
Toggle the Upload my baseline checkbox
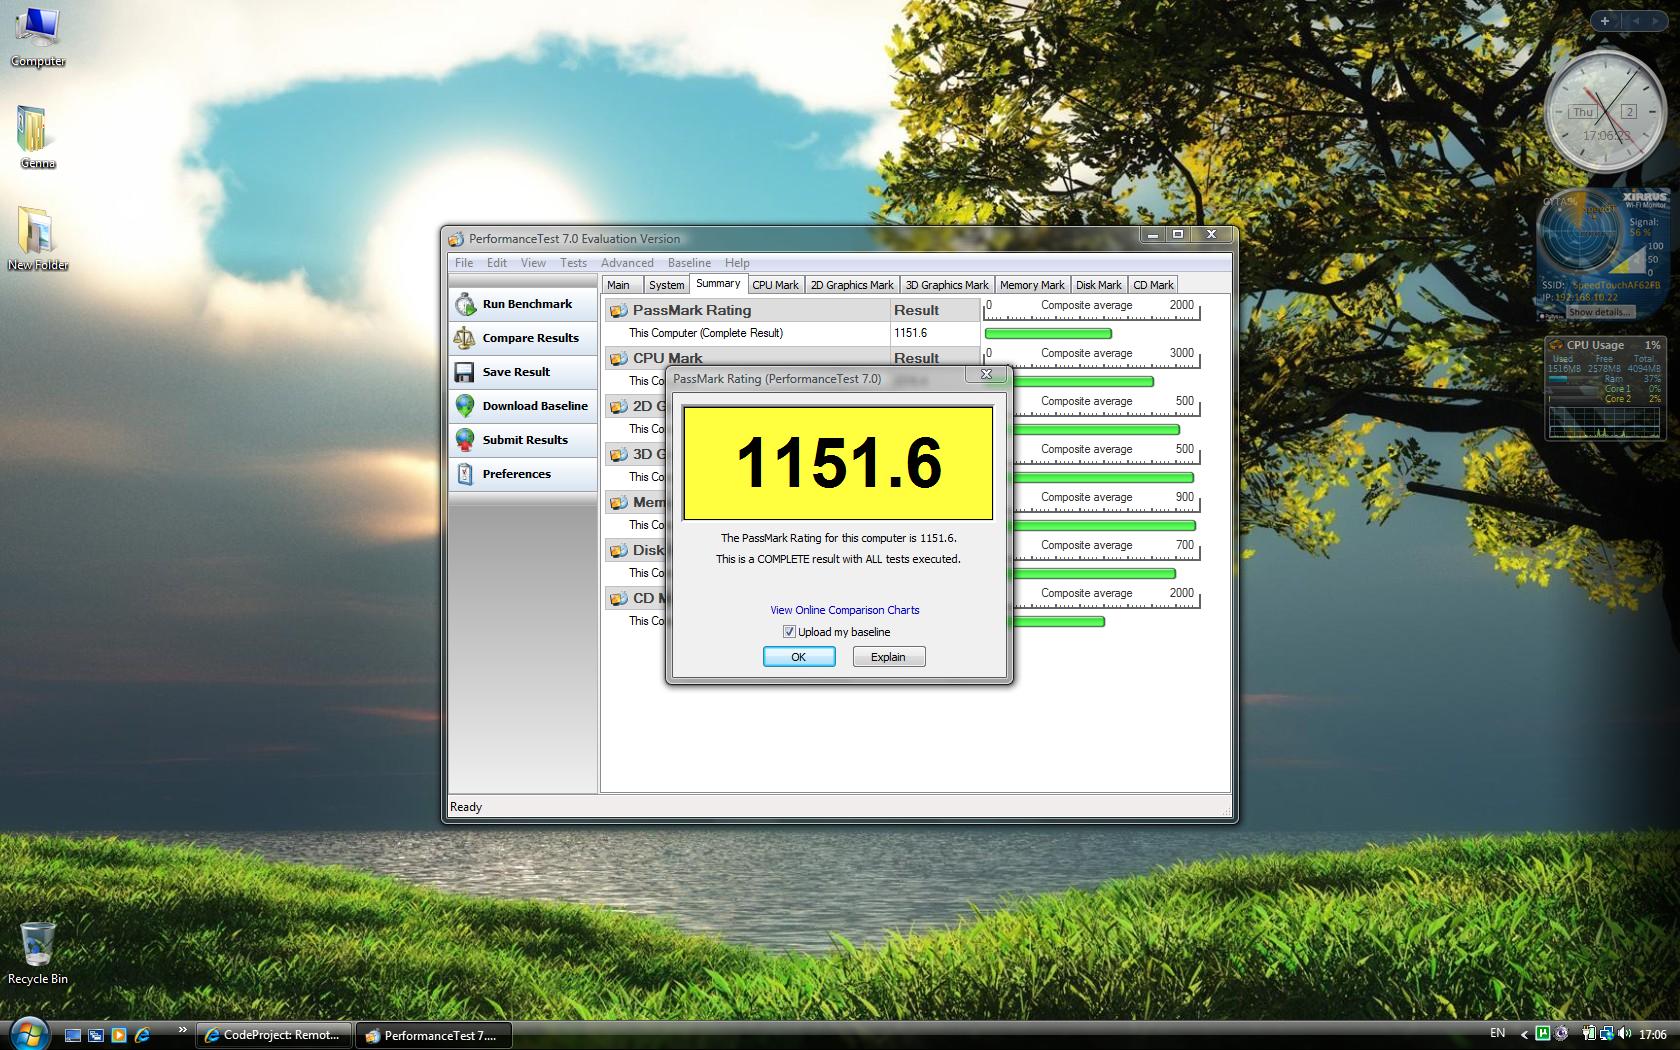coord(789,632)
